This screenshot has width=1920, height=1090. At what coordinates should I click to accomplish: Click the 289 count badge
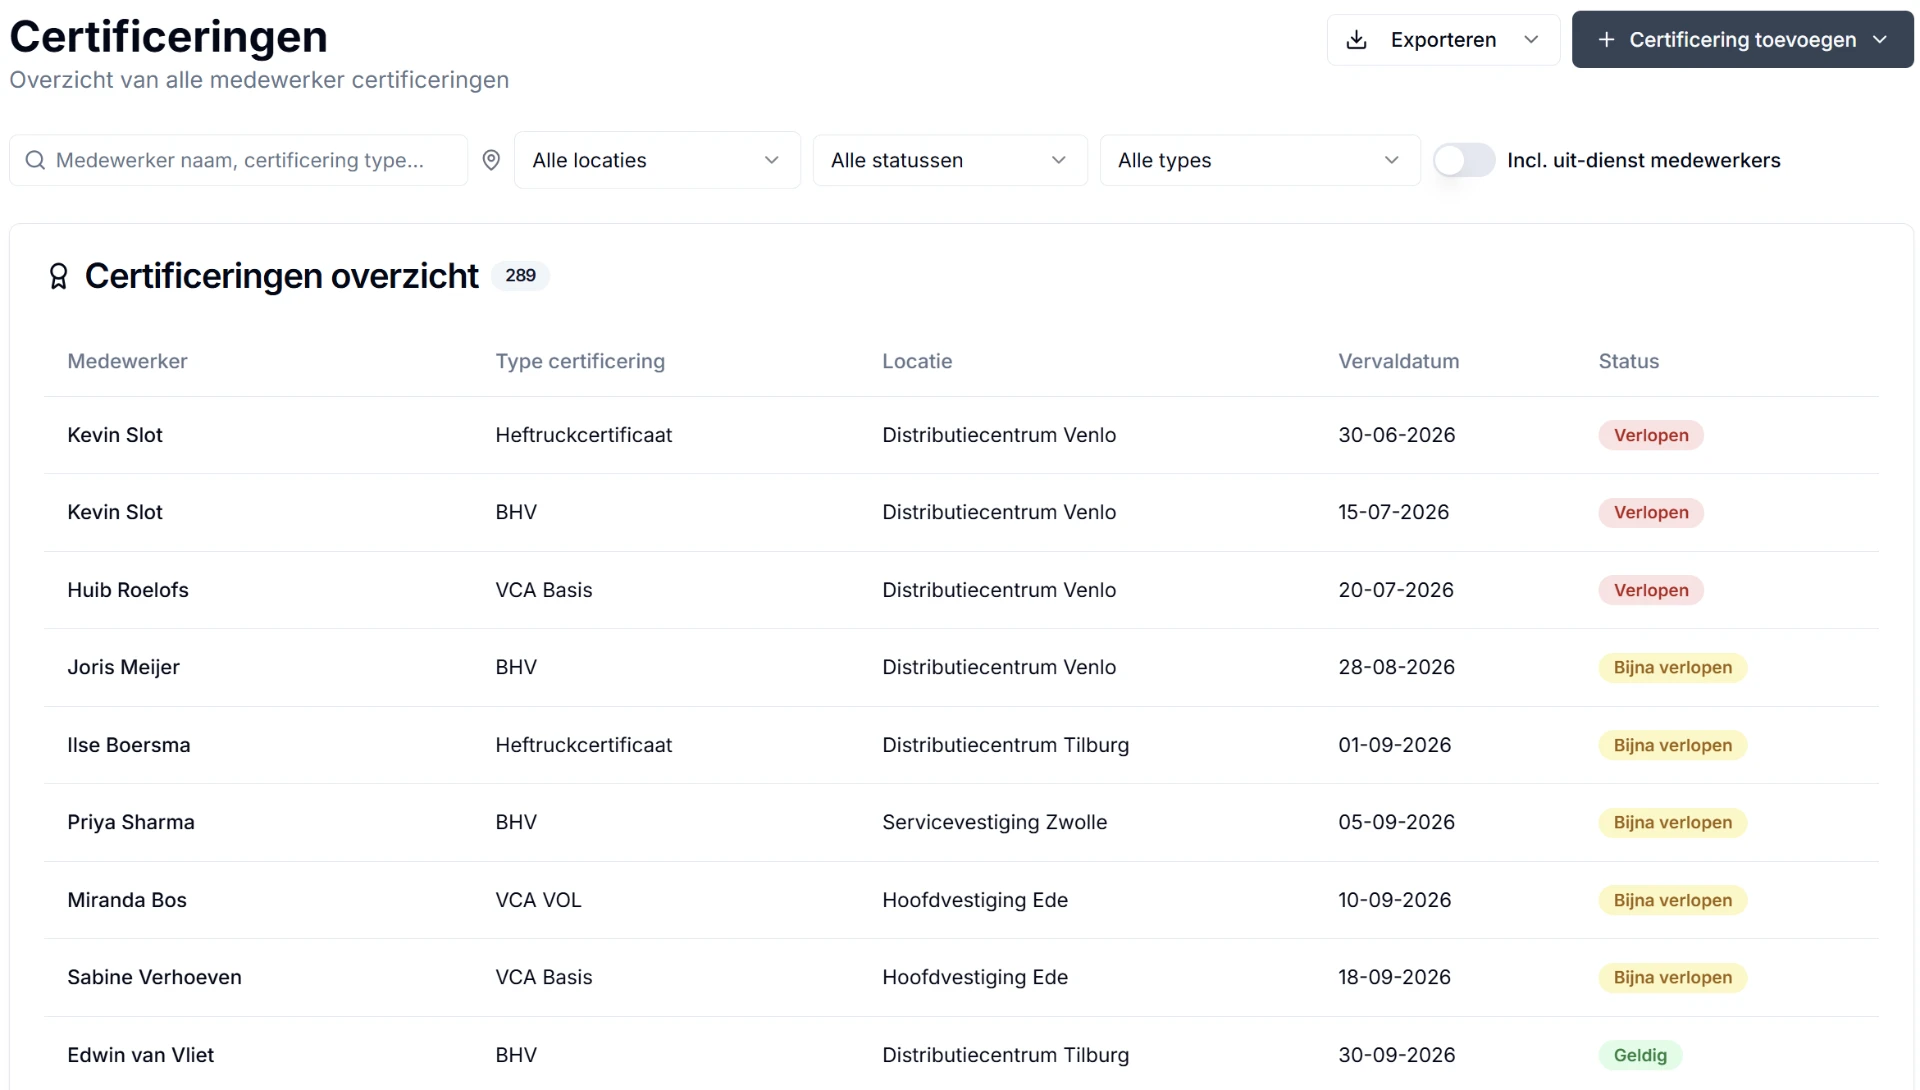(x=520, y=276)
